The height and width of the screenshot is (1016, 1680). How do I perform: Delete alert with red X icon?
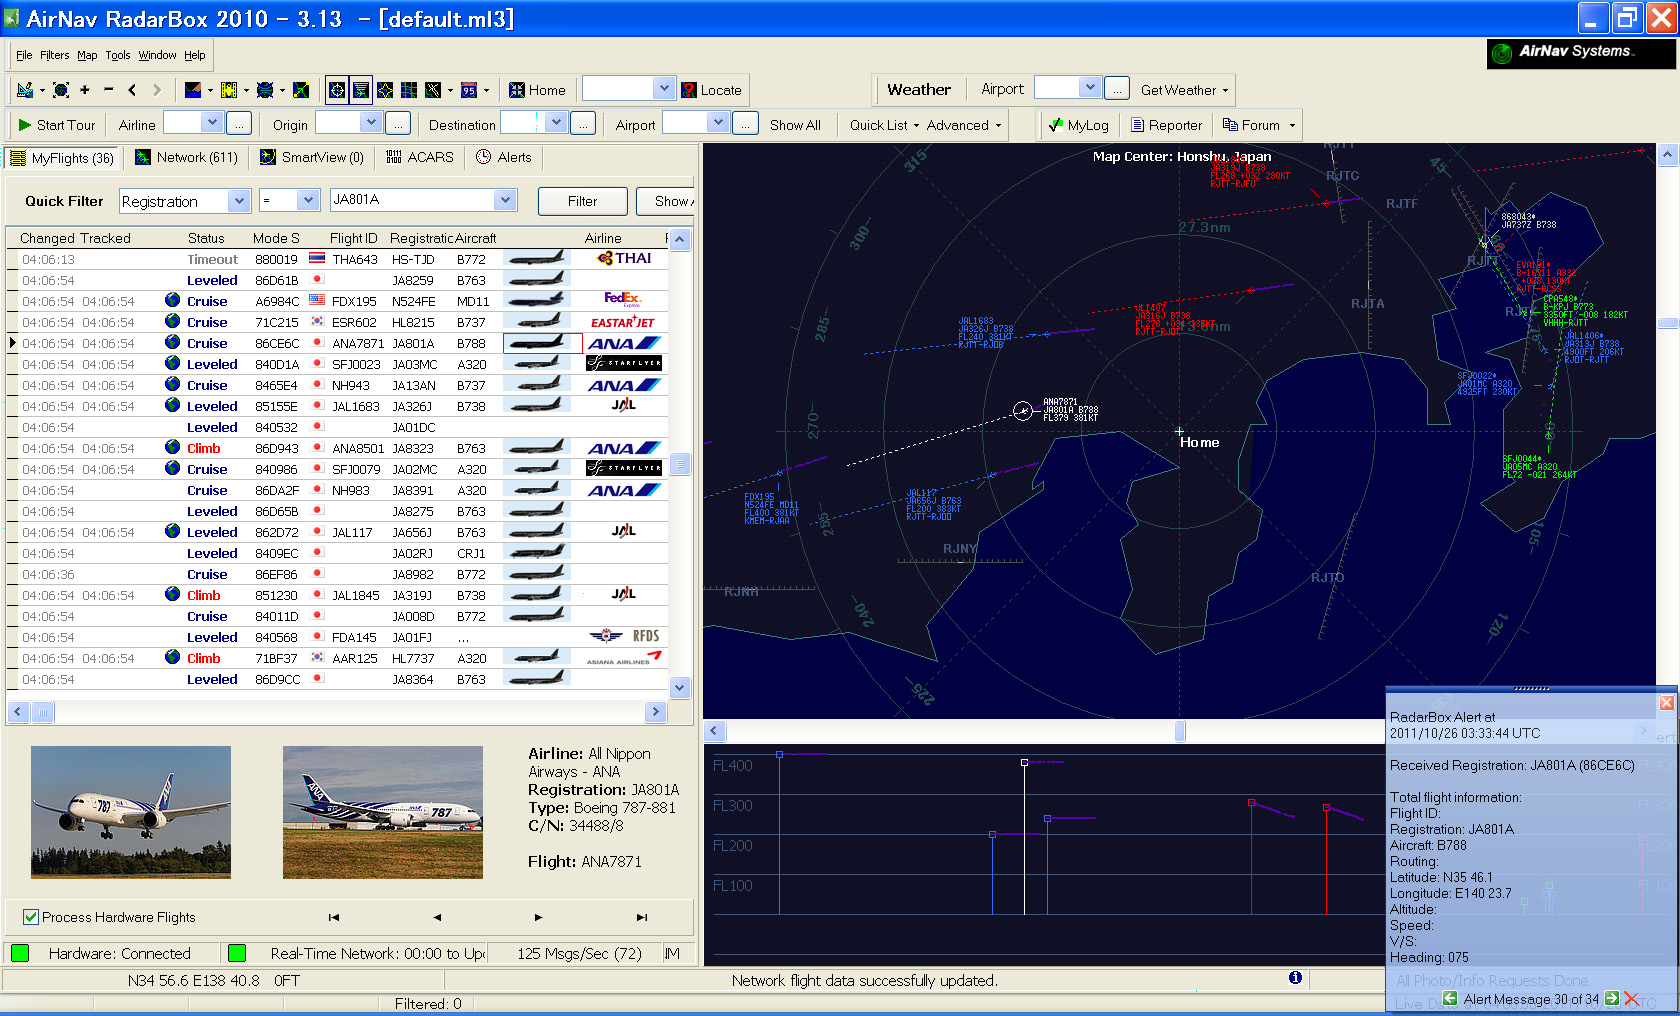click(x=1632, y=999)
